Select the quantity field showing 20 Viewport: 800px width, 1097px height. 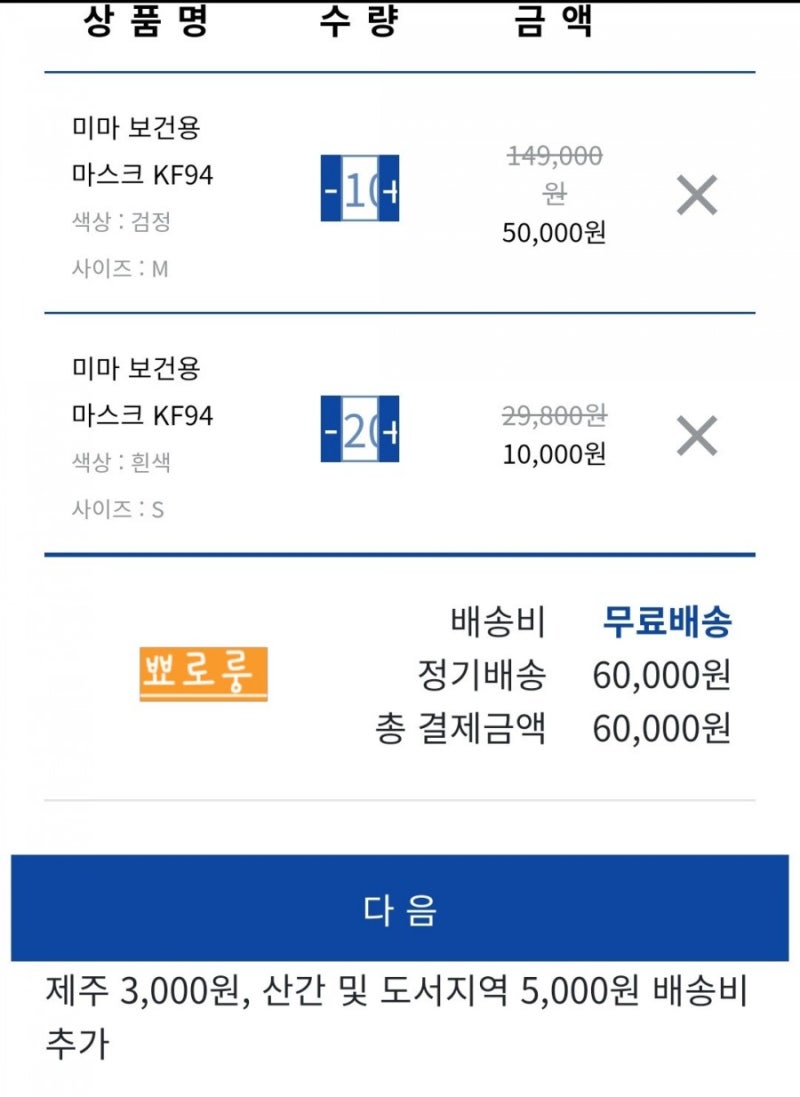point(360,429)
